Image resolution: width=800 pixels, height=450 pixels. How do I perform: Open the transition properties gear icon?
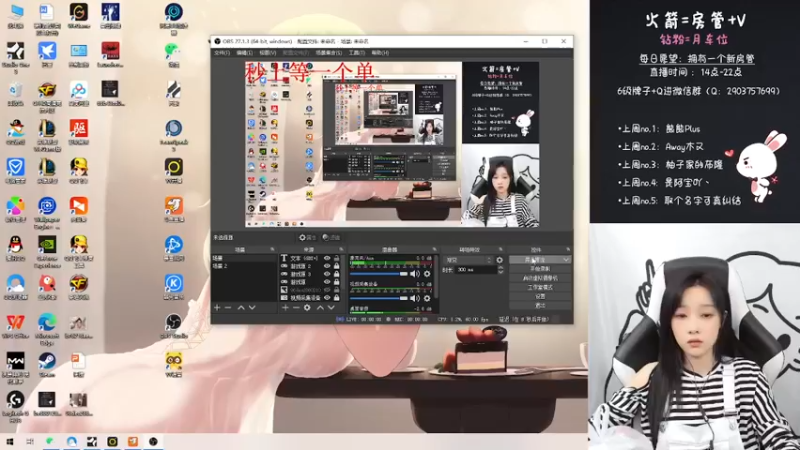tap(499, 260)
